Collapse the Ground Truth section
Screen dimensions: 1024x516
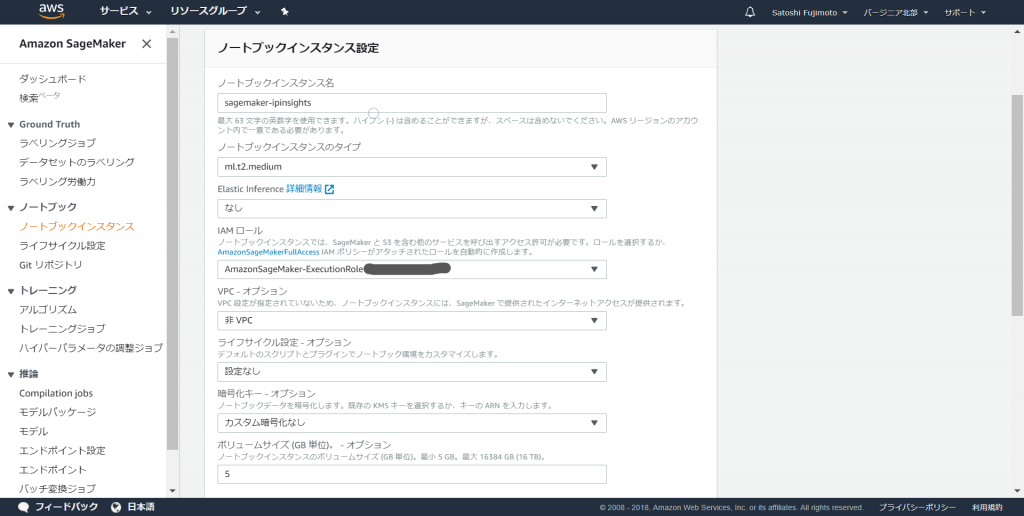pyautogui.click(x=11, y=125)
